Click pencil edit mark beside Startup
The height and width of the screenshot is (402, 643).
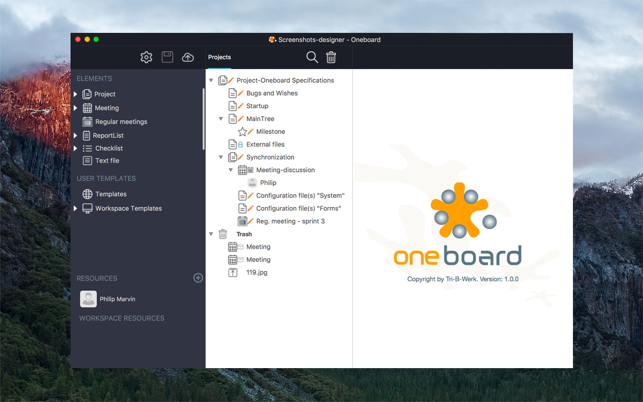[x=241, y=106]
